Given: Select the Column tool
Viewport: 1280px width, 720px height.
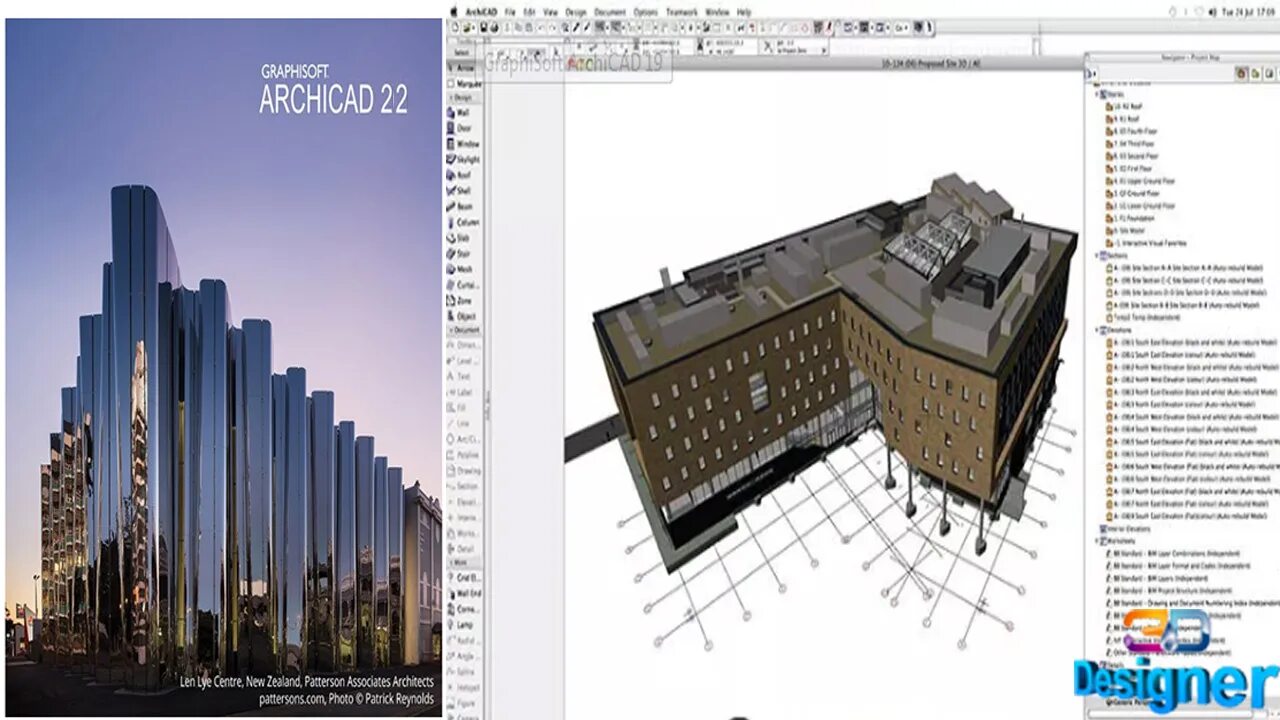Looking at the screenshot, I should point(465,222).
